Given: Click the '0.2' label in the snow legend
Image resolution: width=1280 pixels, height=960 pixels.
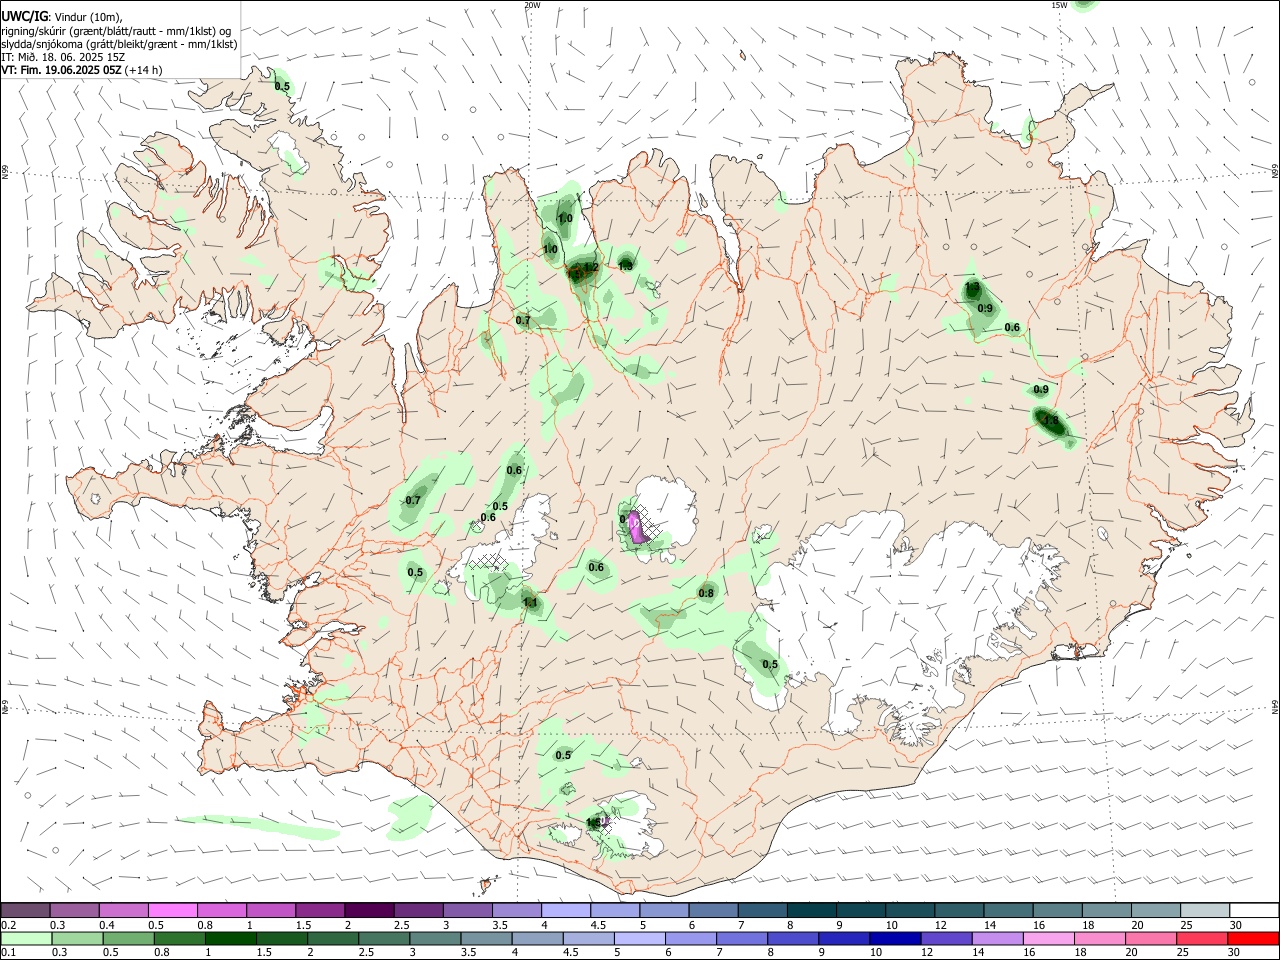Looking at the screenshot, I should pyautogui.click(x=8, y=925).
